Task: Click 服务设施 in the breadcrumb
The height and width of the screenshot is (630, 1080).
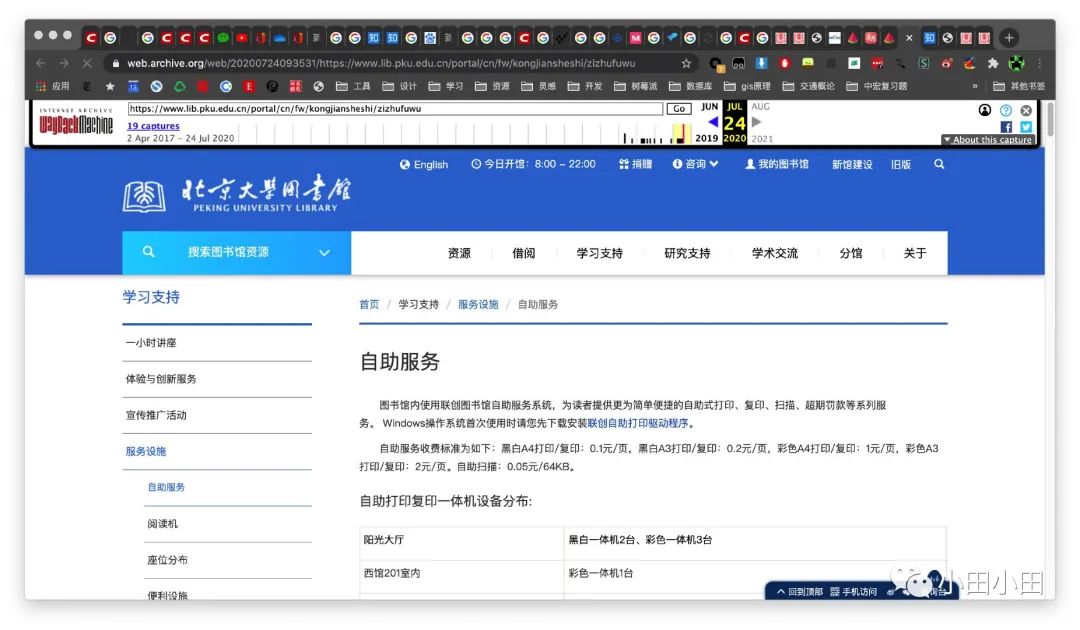Action: (478, 304)
